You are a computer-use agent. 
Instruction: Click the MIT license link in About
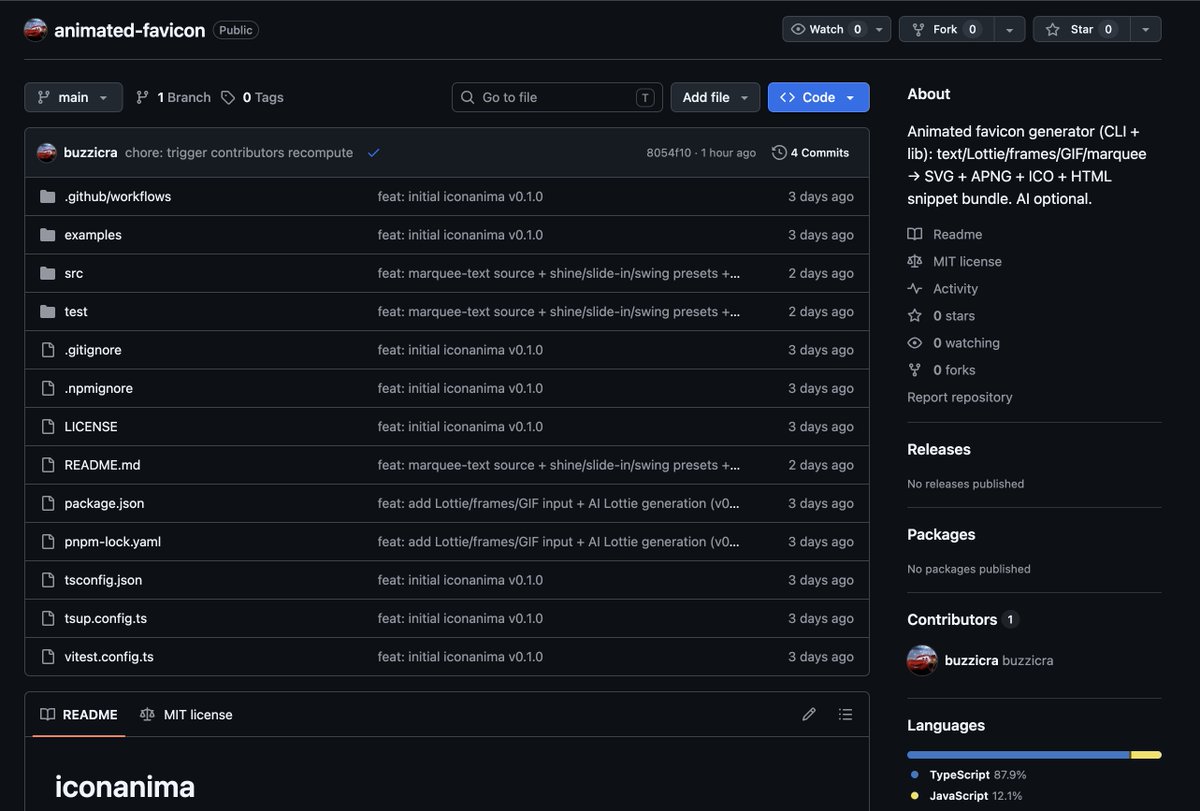[x=967, y=261]
